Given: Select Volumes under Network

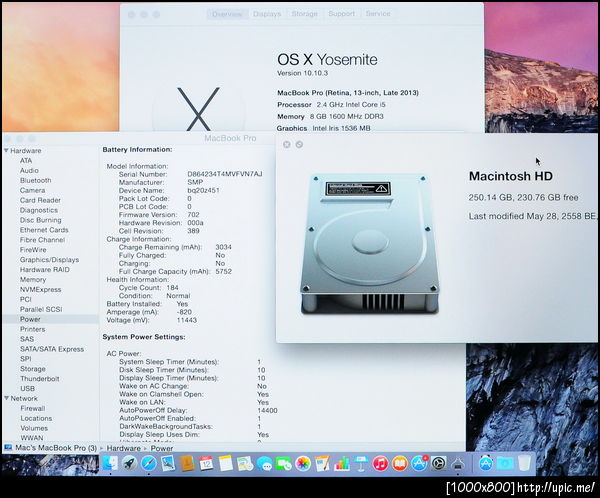Looking at the screenshot, I should click(34, 428).
